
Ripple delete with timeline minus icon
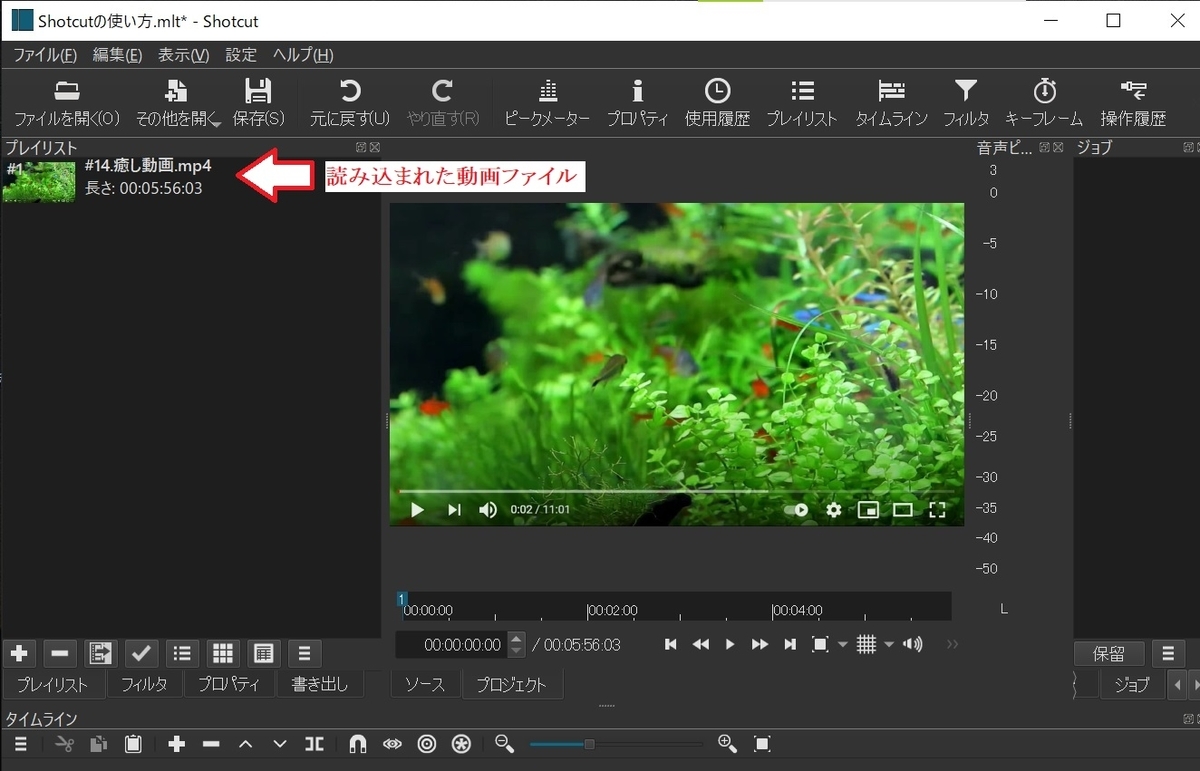[211, 744]
